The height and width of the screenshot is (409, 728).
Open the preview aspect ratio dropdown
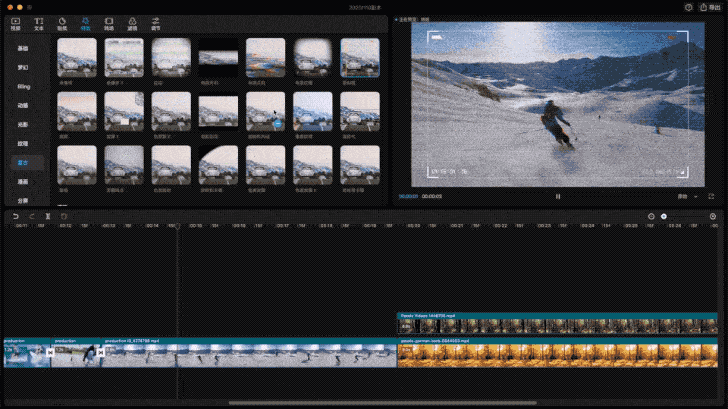click(684, 196)
